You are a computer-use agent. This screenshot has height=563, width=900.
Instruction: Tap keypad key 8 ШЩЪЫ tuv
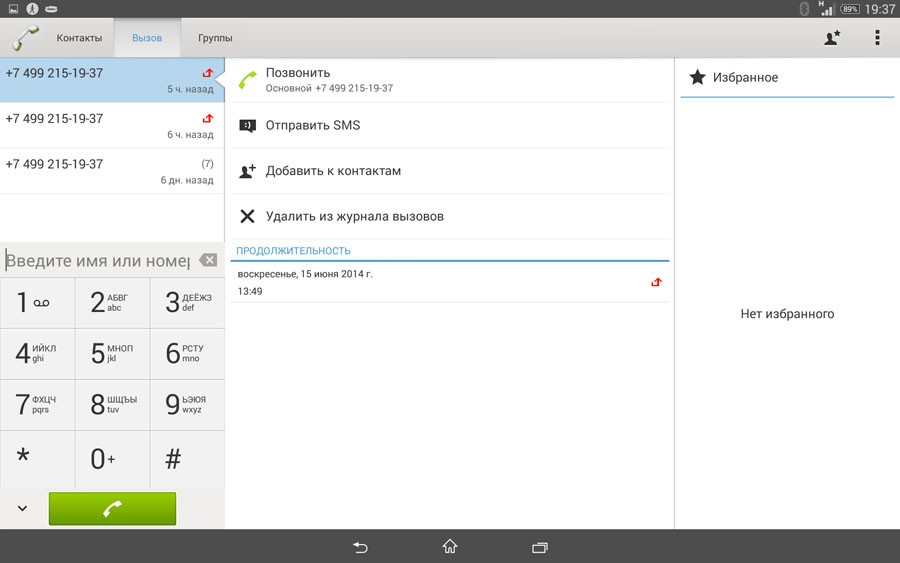112,405
